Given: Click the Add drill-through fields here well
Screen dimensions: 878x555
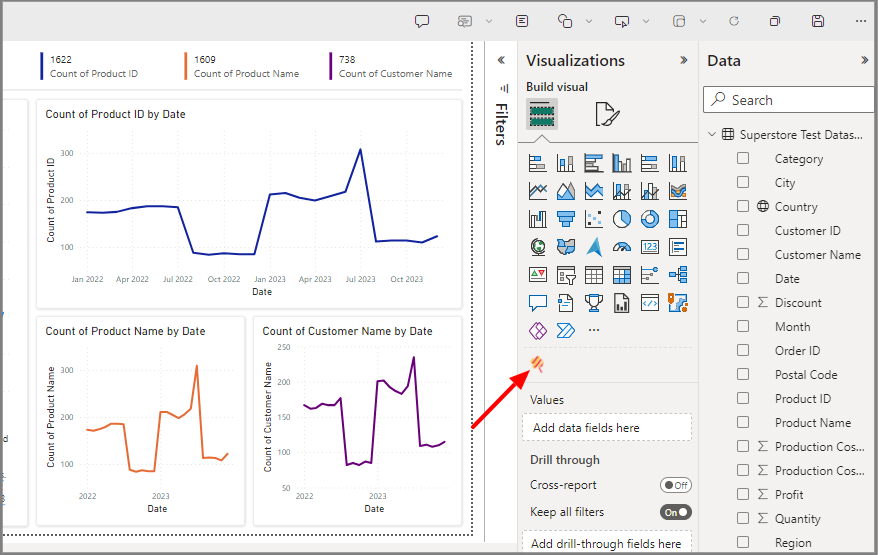Looking at the screenshot, I should pyautogui.click(x=607, y=543).
